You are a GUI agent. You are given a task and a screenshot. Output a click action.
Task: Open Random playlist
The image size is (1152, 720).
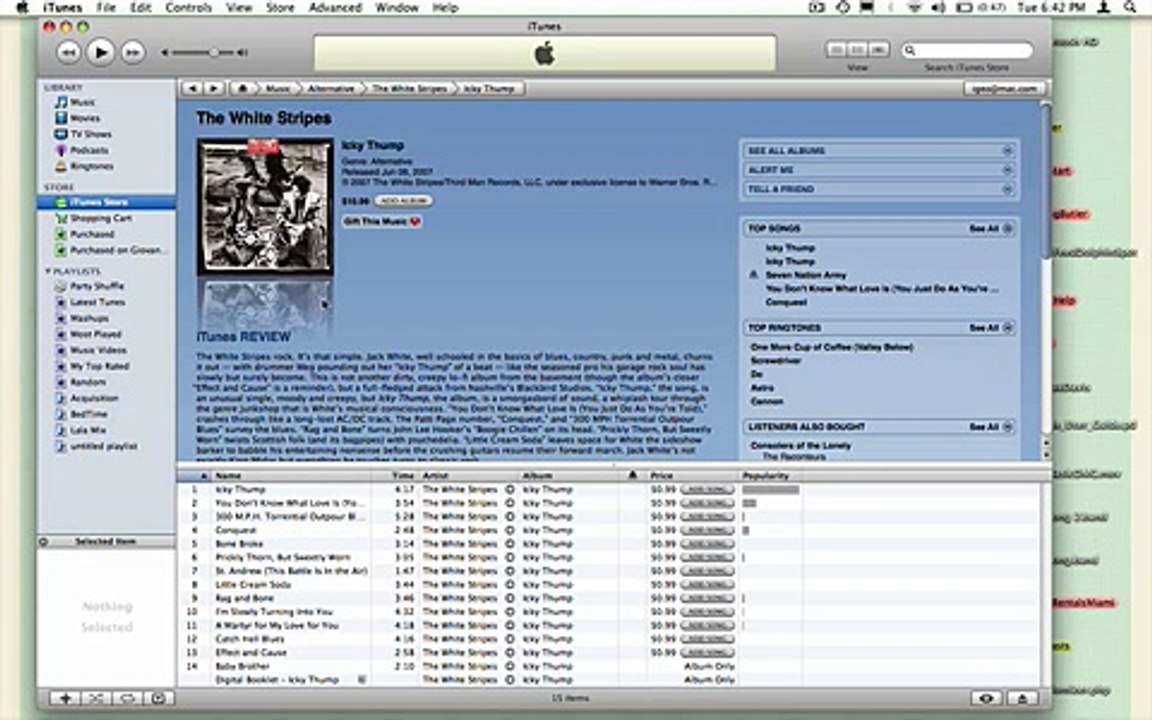tap(87, 383)
